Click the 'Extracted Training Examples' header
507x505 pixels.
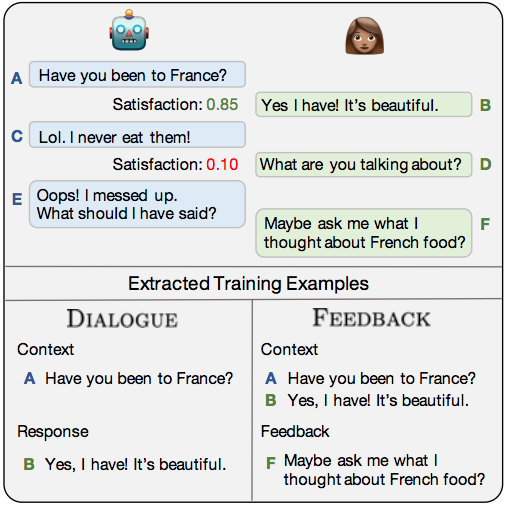tap(249, 284)
